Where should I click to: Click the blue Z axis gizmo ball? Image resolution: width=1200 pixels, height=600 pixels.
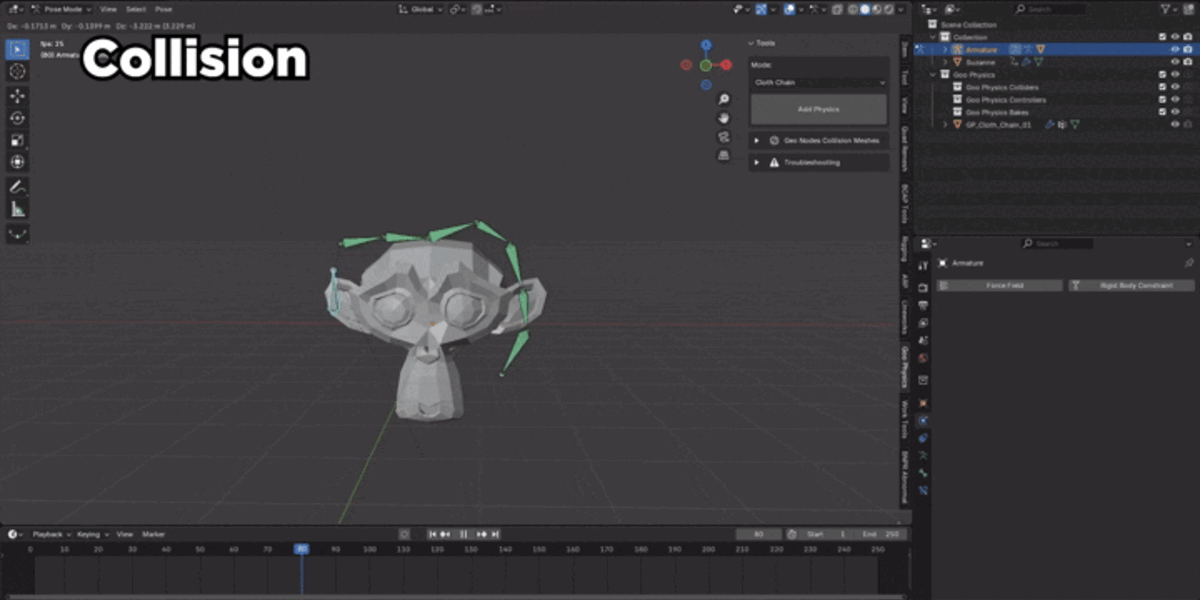(706, 45)
